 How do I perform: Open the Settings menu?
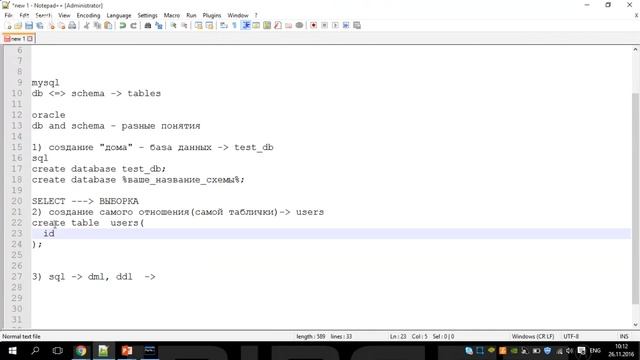click(x=147, y=15)
